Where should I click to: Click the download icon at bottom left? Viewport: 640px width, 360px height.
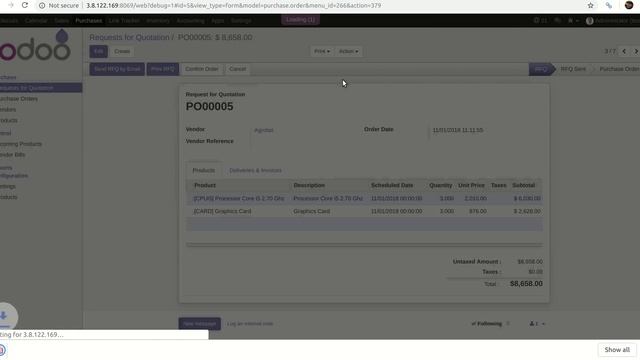pyautogui.click(x=3, y=316)
